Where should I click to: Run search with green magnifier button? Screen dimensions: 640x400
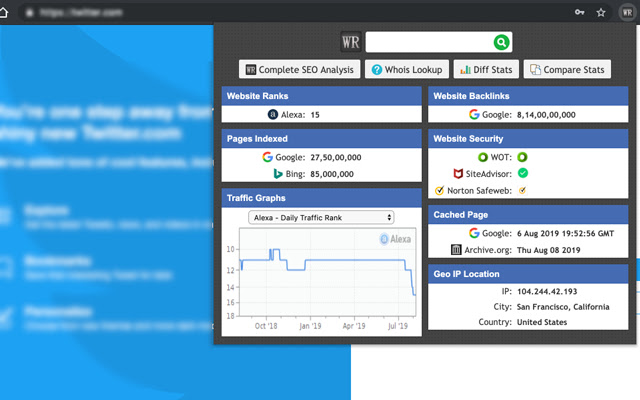pos(502,42)
